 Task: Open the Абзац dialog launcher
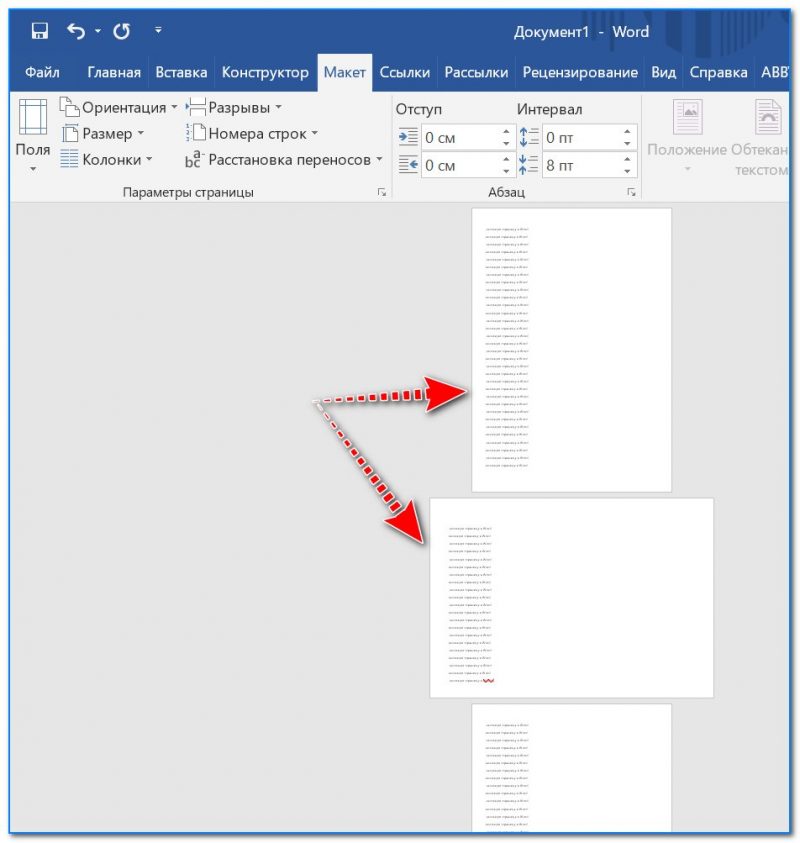click(x=631, y=192)
